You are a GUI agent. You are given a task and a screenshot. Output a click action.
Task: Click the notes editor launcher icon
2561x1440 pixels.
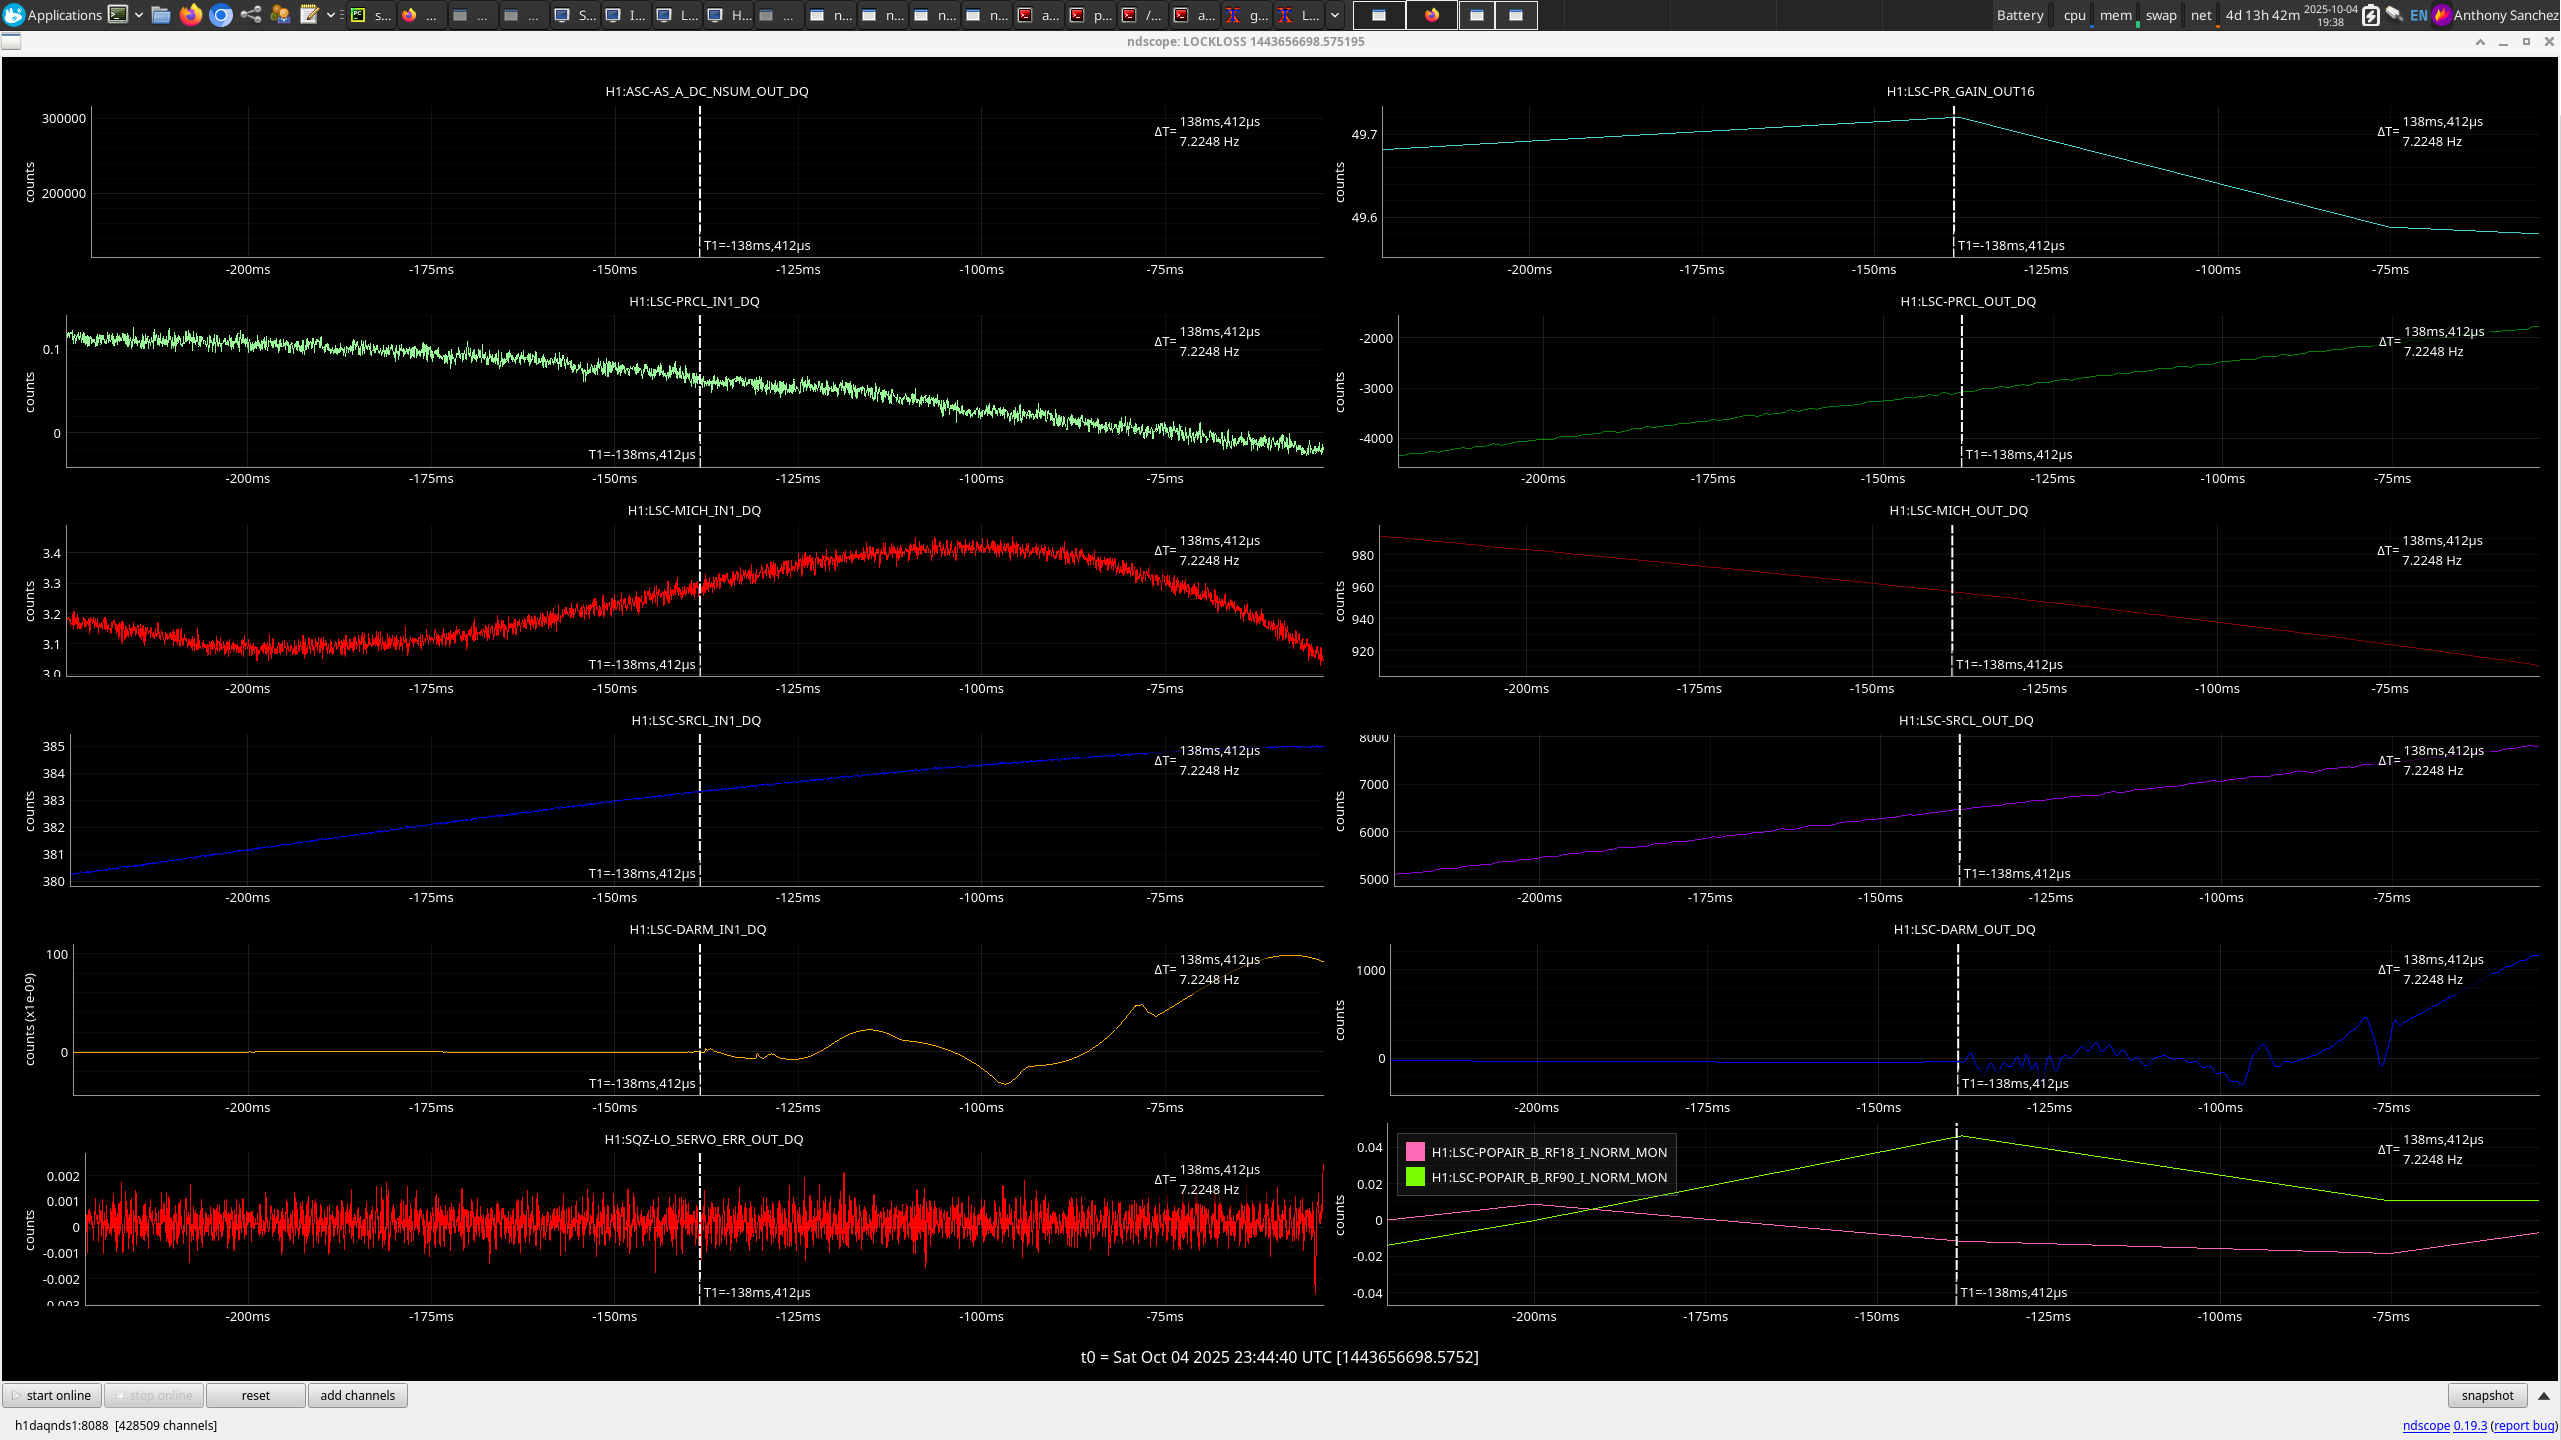pos(309,14)
